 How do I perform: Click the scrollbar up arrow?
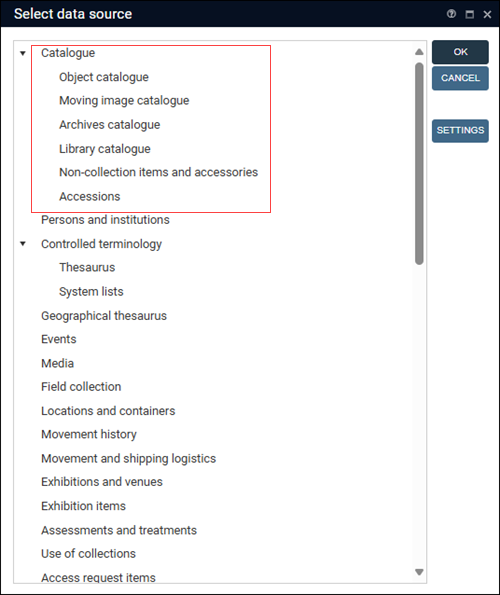(419, 52)
